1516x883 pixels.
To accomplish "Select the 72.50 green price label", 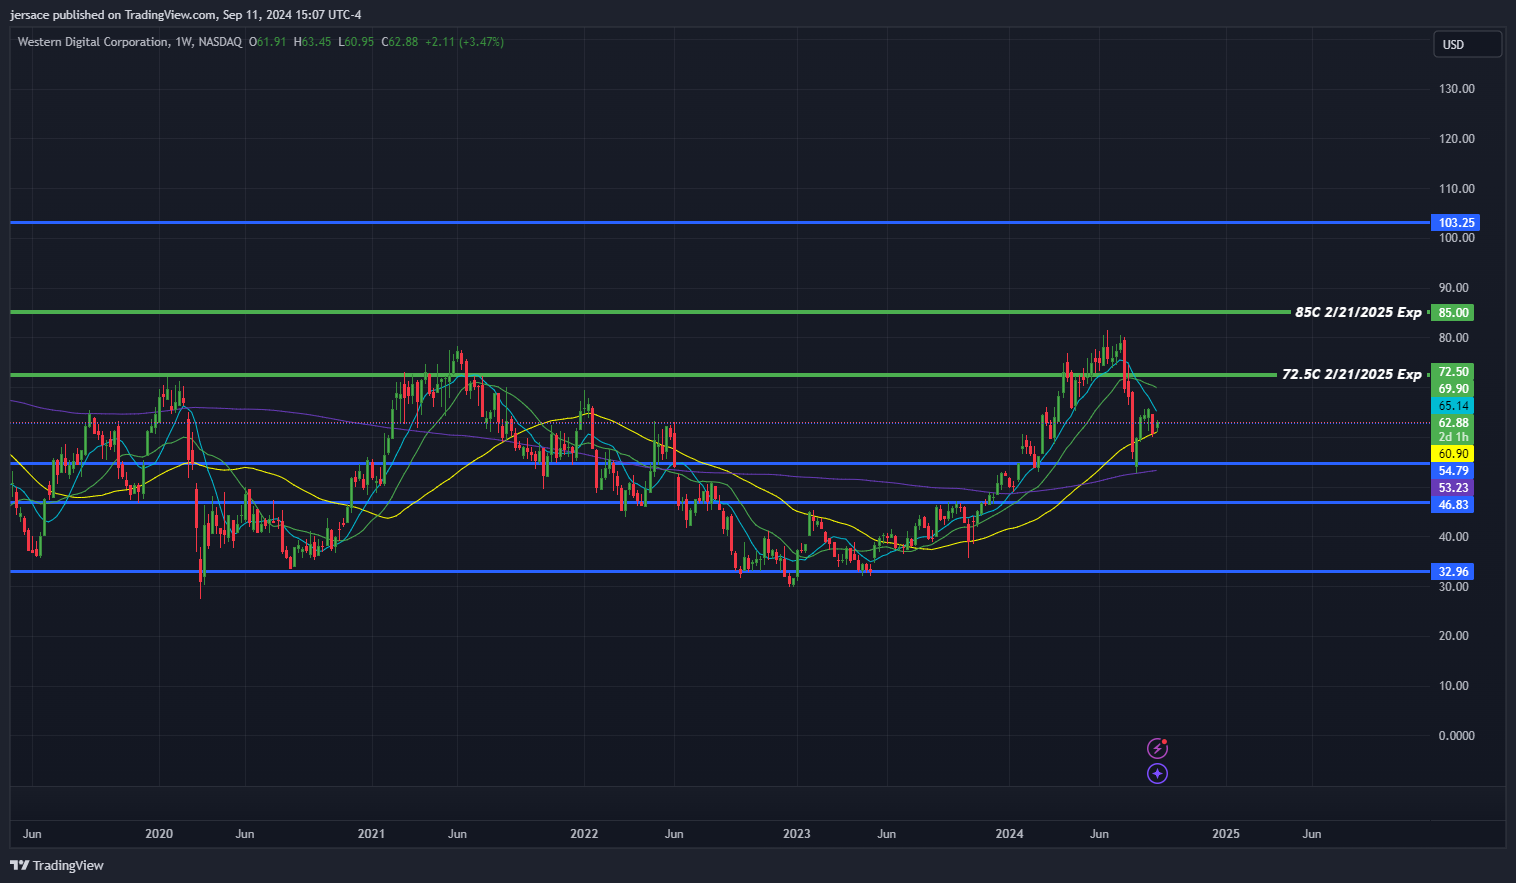I will coord(1453,372).
